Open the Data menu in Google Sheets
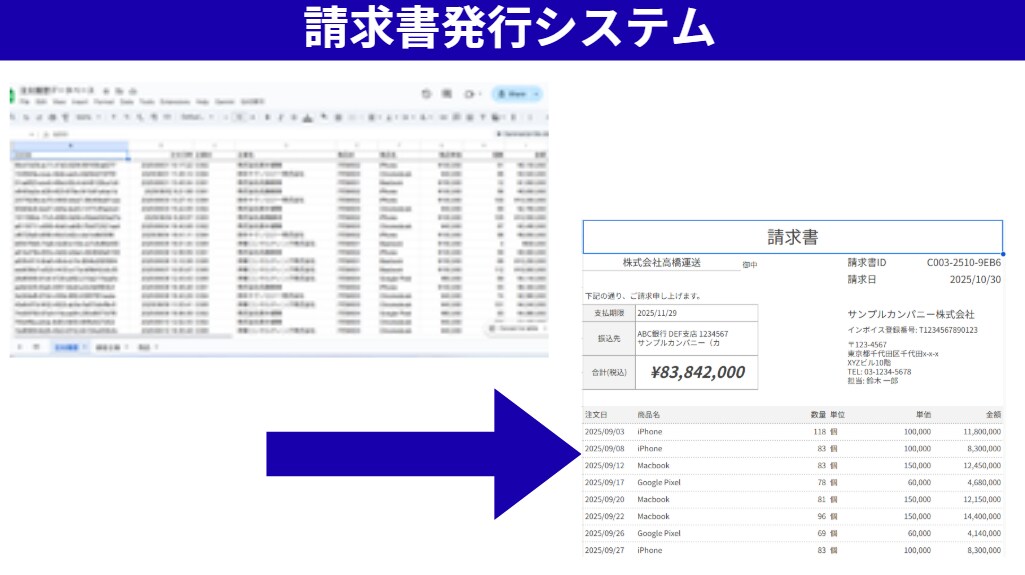 127,102
